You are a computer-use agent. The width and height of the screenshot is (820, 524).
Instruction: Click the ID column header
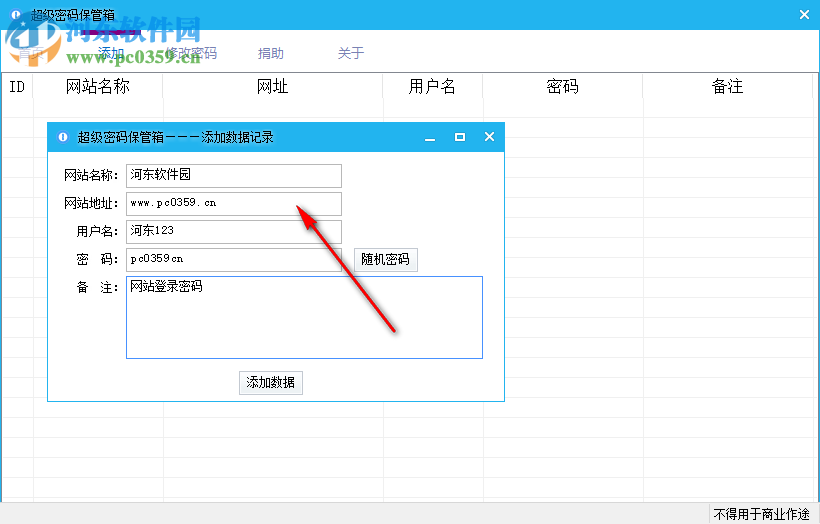tap(17, 86)
